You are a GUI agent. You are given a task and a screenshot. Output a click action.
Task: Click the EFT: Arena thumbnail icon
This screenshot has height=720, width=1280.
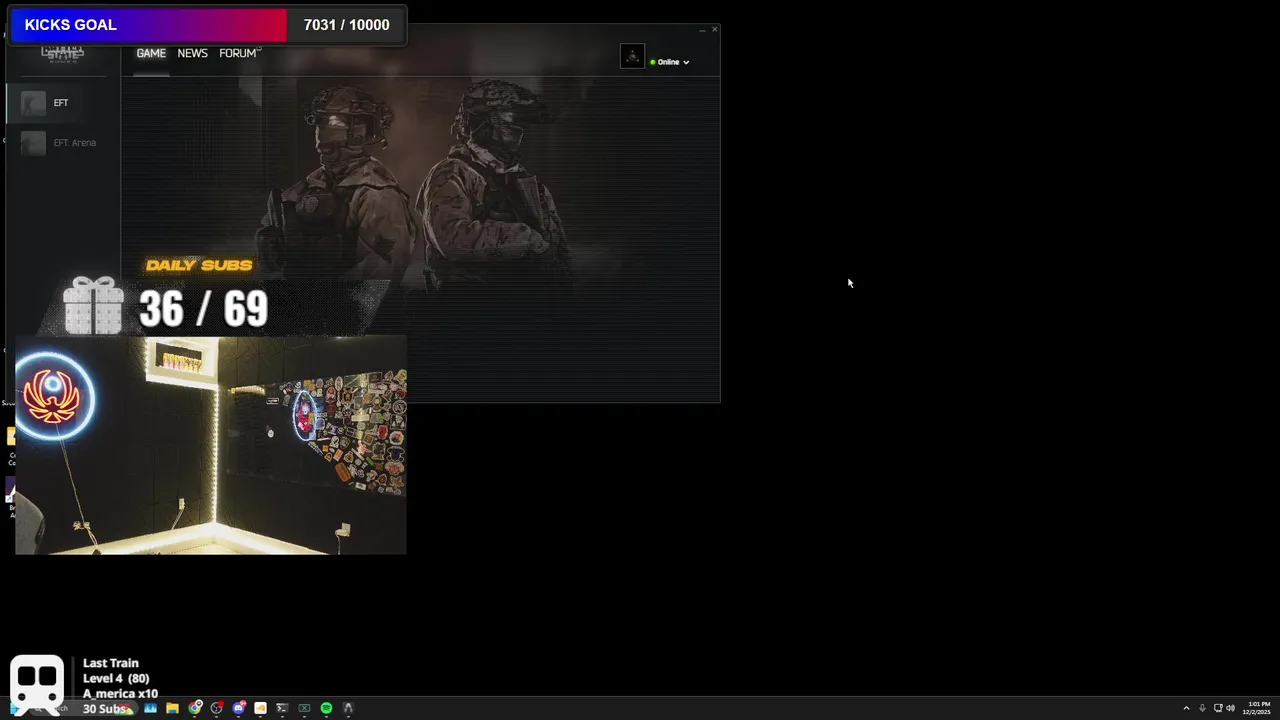(33, 143)
